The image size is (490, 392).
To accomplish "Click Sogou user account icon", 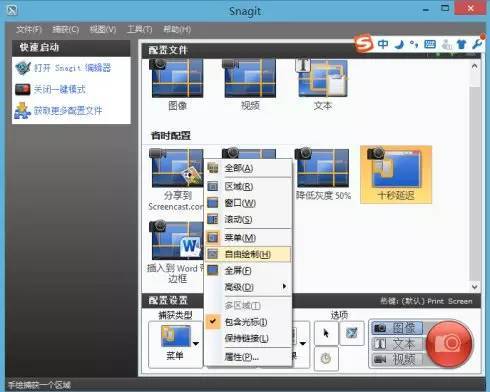I will coord(446,44).
